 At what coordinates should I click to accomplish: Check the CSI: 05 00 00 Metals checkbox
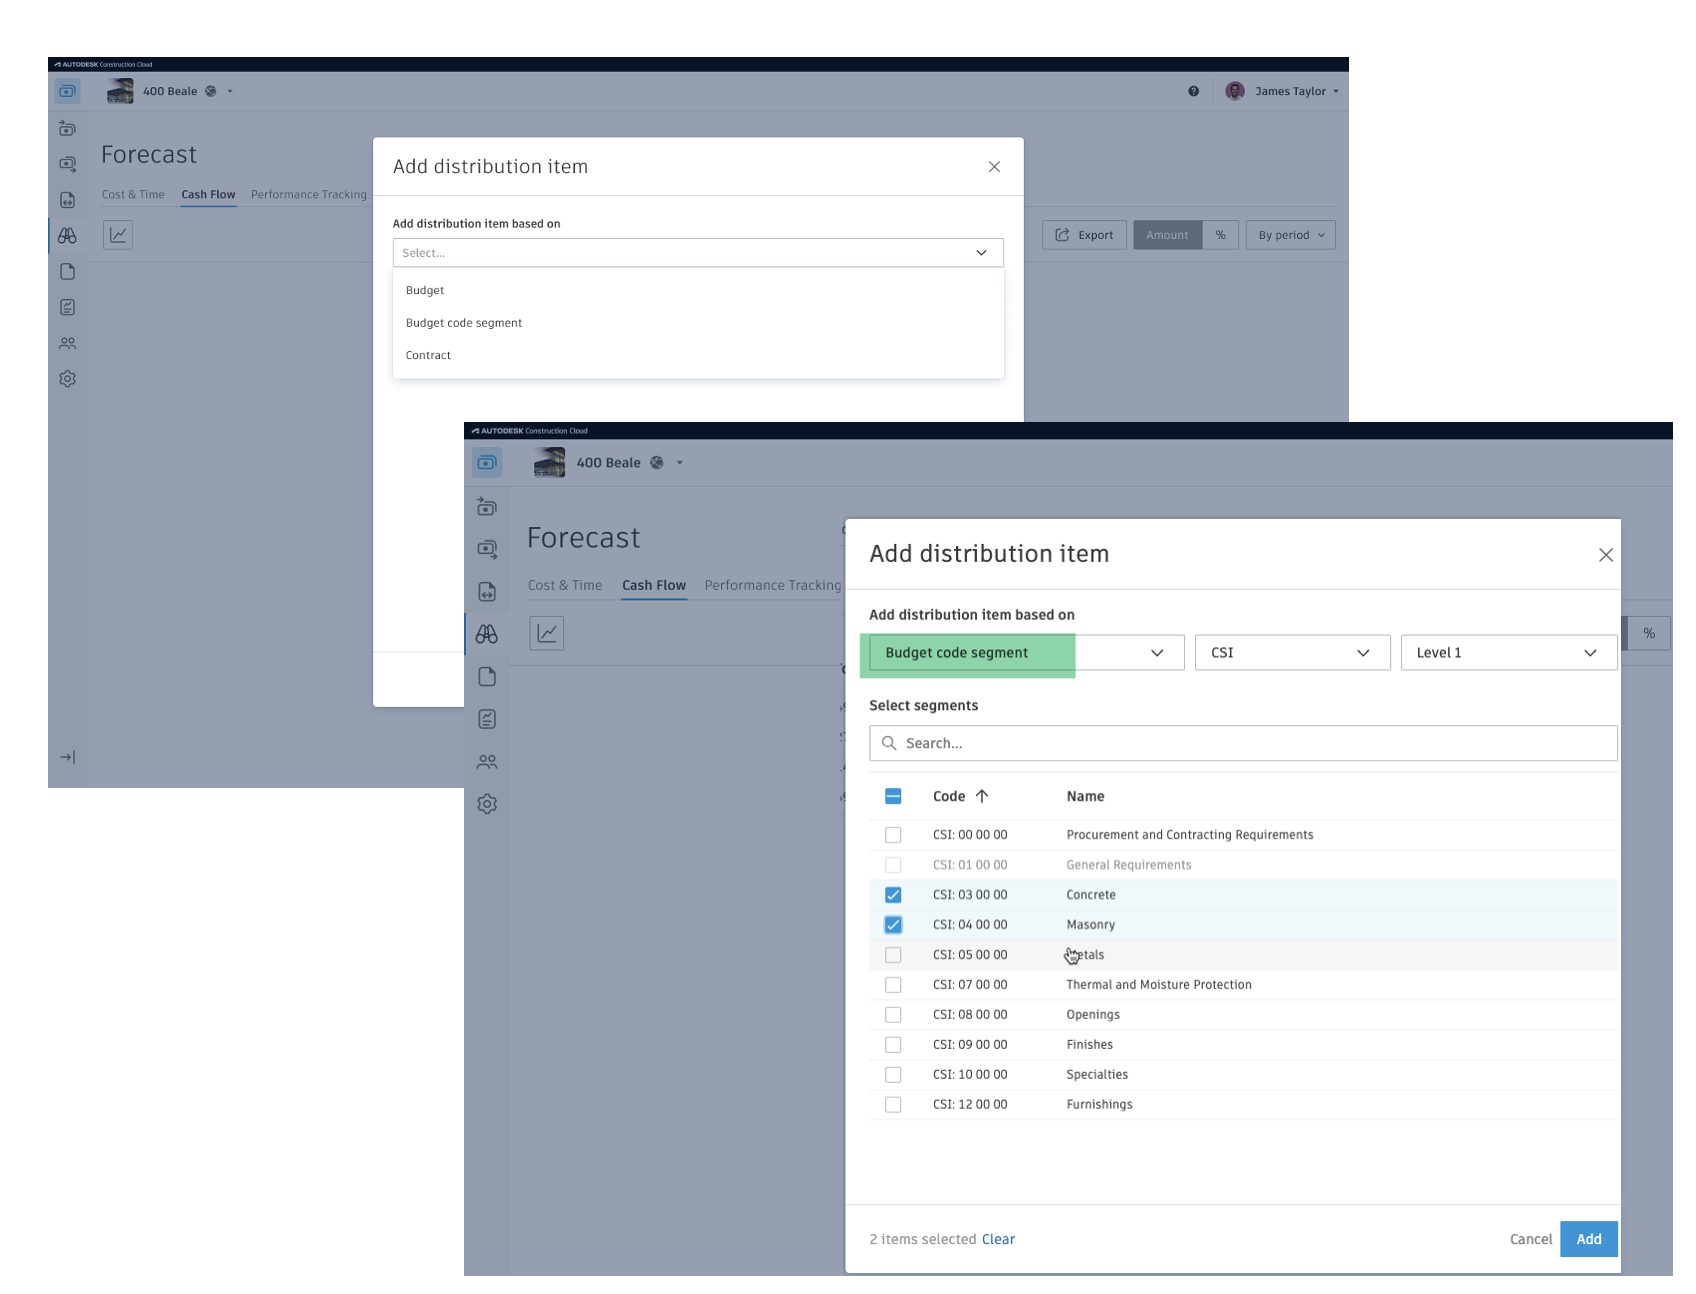pos(893,955)
